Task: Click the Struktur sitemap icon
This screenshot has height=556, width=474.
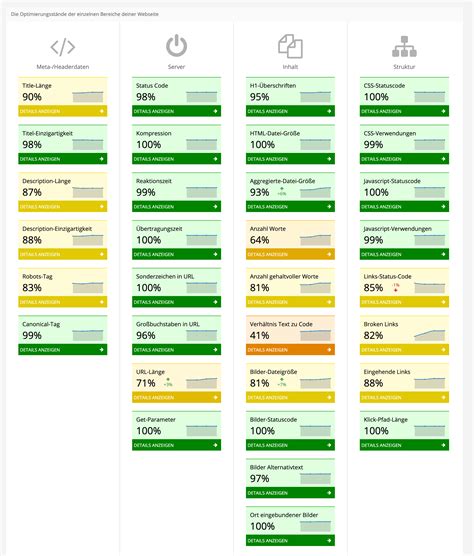Action: tap(404, 46)
